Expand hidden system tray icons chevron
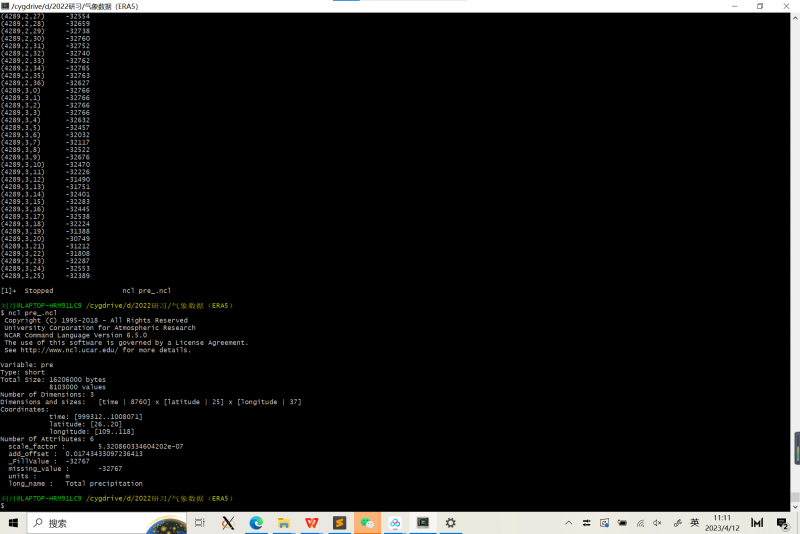The image size is (800, 534). [568, 522]
